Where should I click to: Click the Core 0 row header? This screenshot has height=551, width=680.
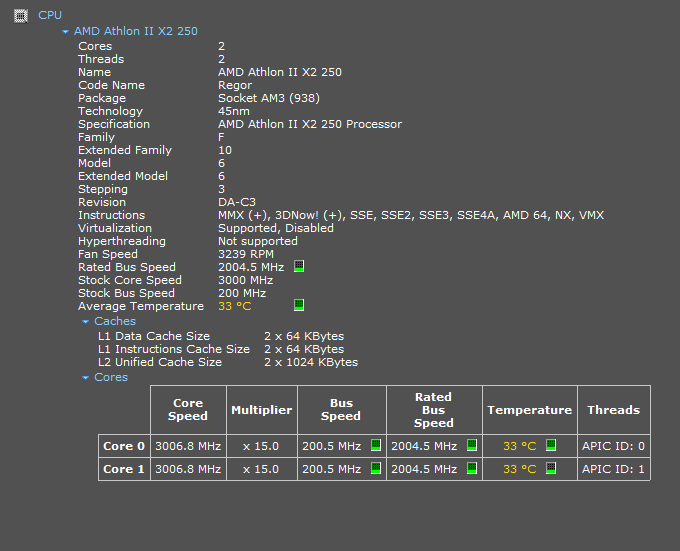pyautogui.click(x=124, y=446)
